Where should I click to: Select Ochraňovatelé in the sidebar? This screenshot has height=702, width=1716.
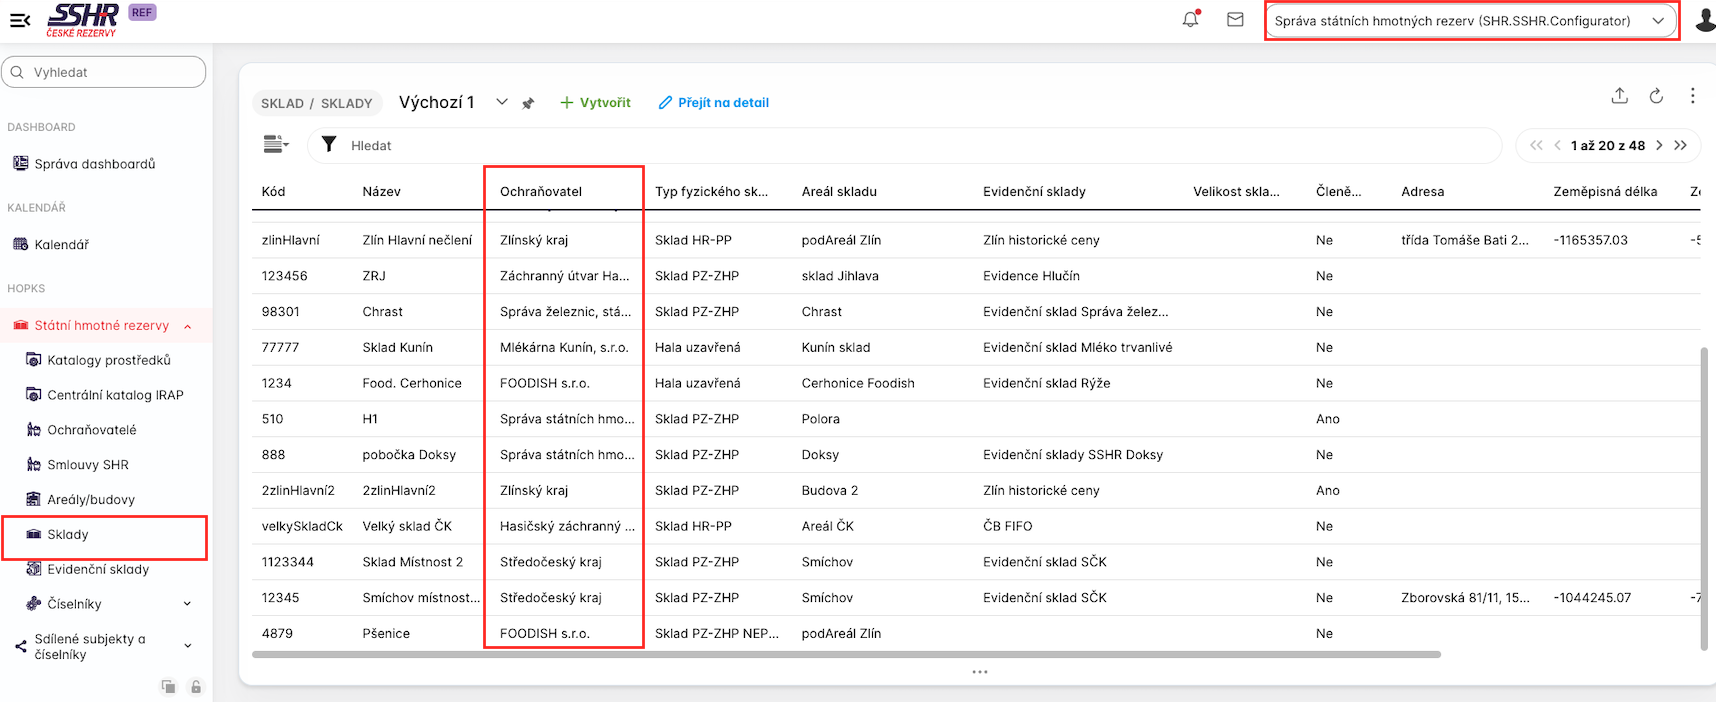[91, 430]
